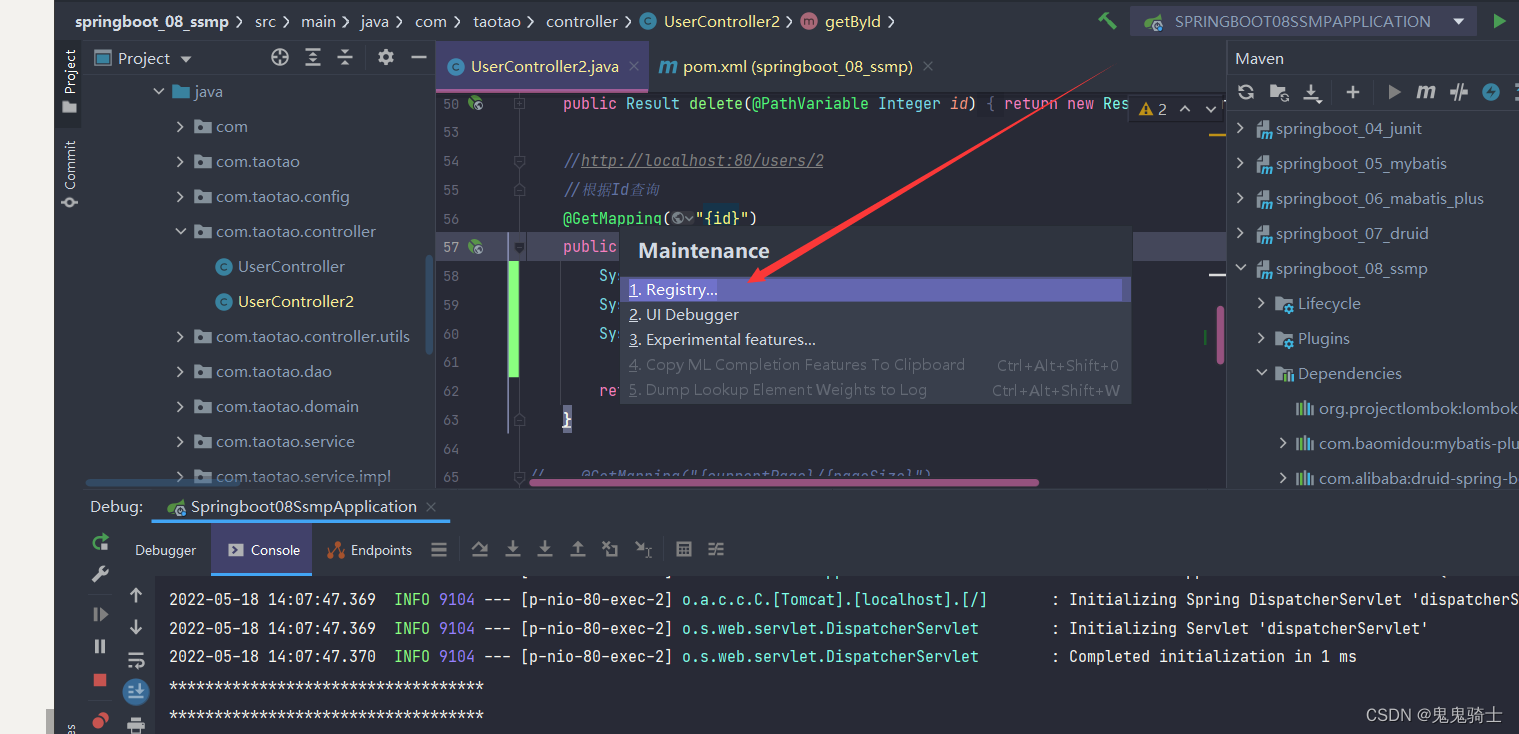Click Expand All icon in Project panel

(x=313, y=58)
